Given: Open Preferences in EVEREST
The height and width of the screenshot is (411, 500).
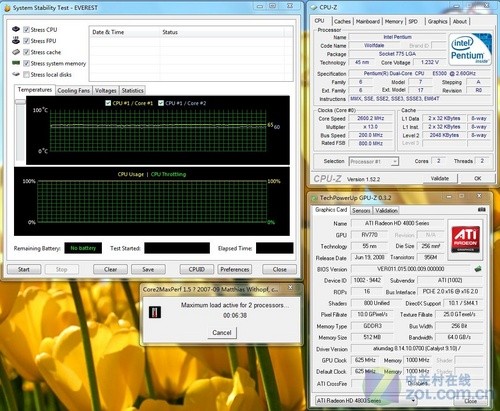Looking at the screenshot, I should click(235, 269).
